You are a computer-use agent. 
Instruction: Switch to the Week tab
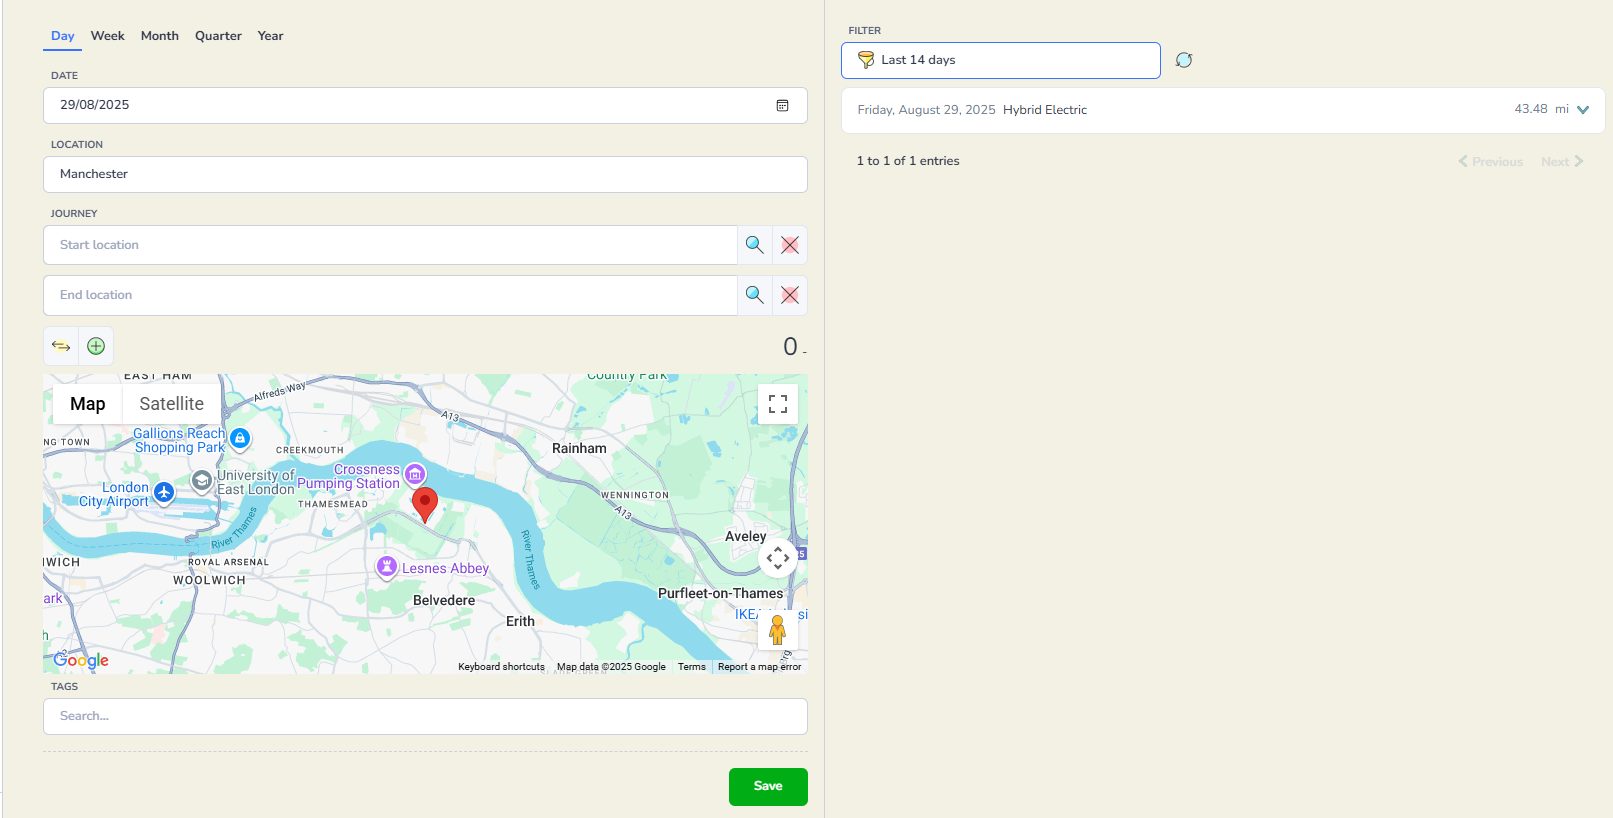click(x=108, y=36)
